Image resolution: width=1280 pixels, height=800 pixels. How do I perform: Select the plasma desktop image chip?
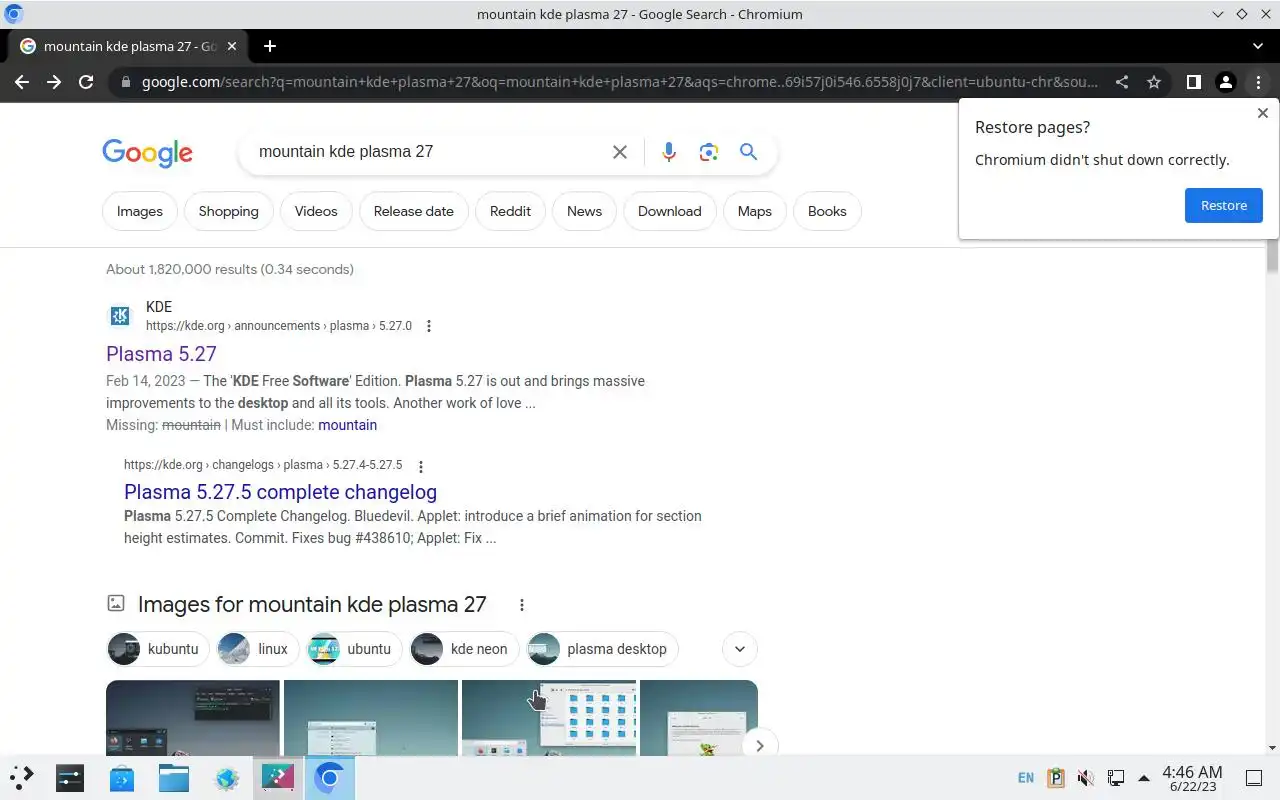coord(603,649)
